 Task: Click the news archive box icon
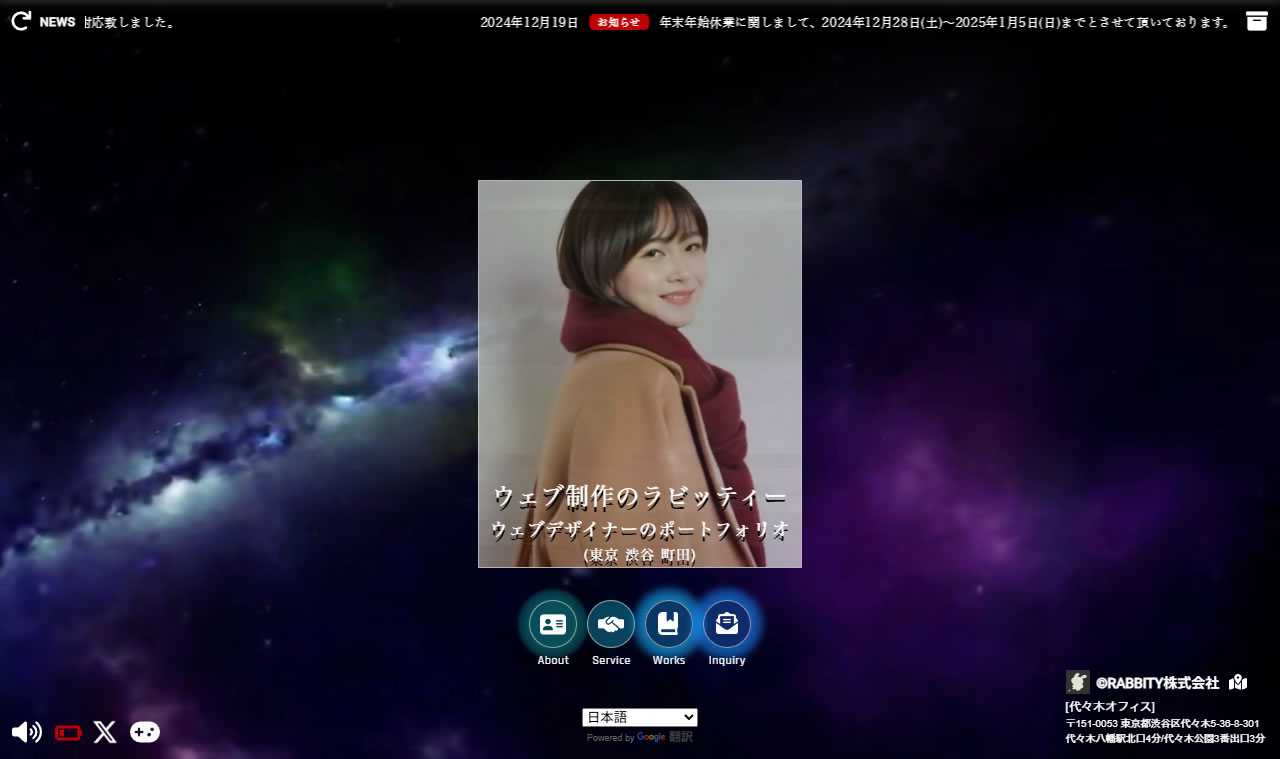click(1257, 21)
